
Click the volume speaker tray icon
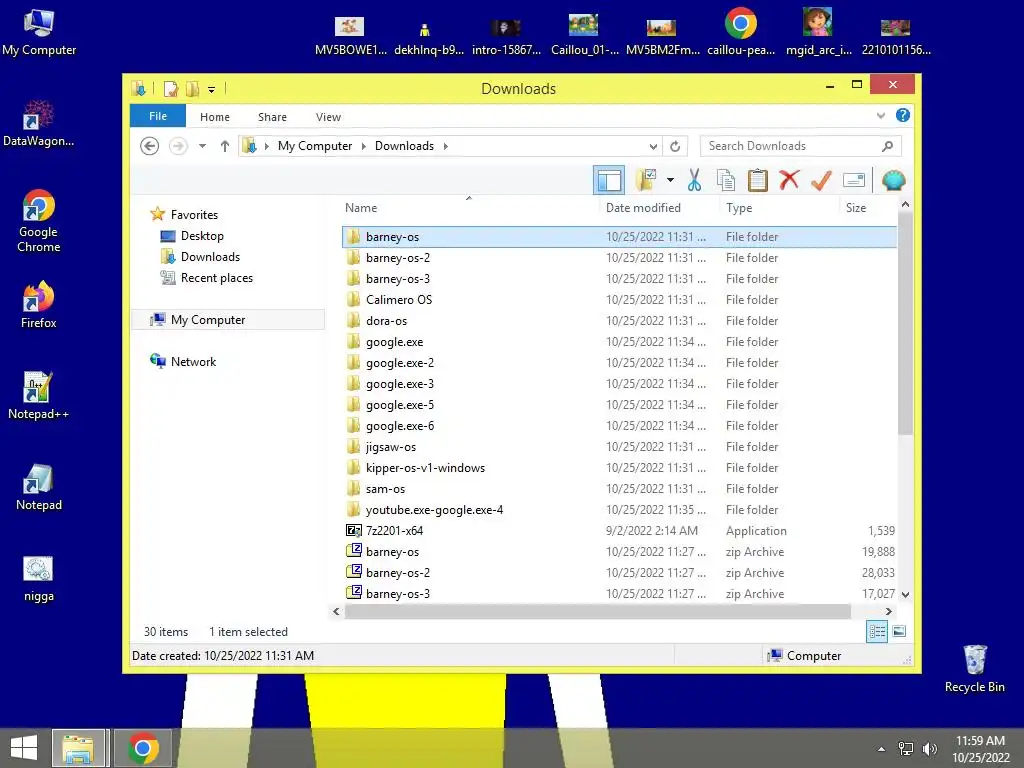point(929,749)
